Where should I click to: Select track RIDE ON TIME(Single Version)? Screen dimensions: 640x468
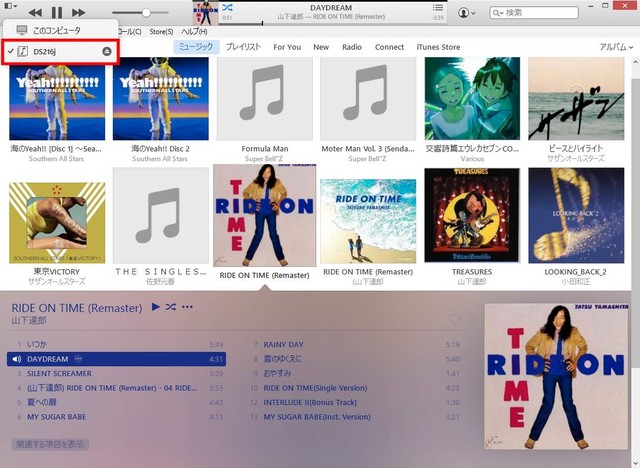pyautogui.click(x=355, y=388)
